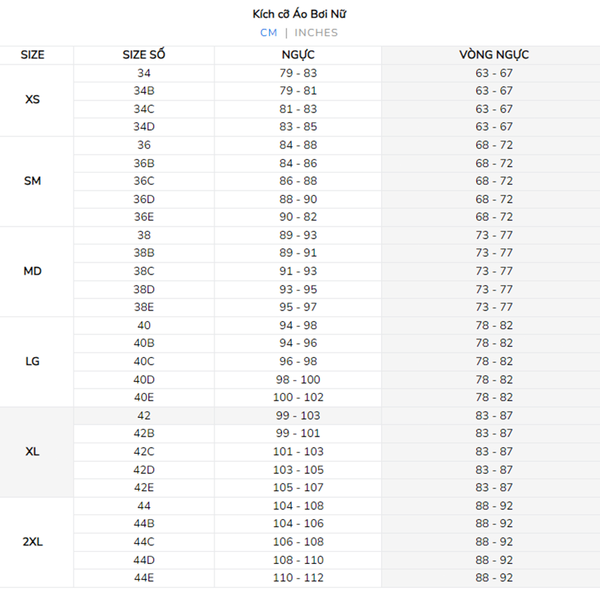Click the 42E size number cell
This screenshot has height=600, width=600.
coord(144,487)
